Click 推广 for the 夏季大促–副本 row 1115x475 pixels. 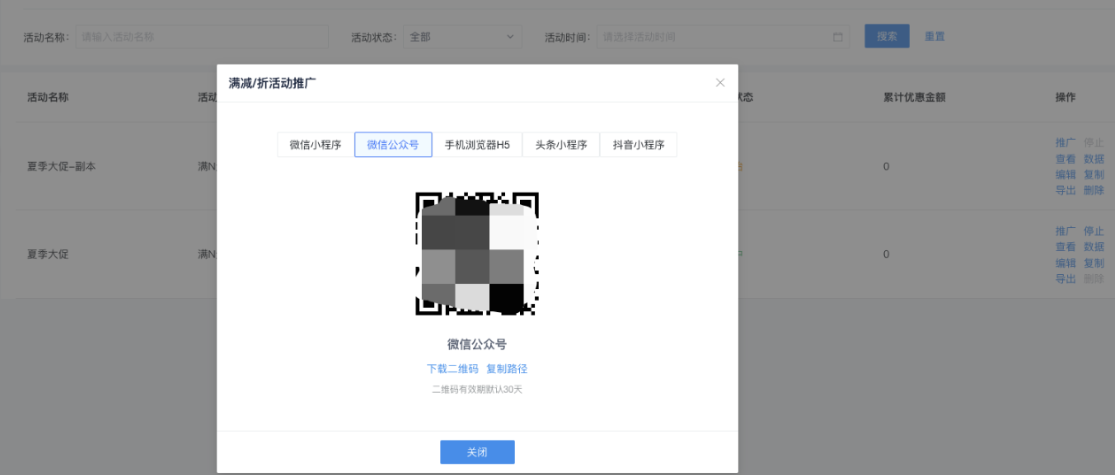[1065, 143]
